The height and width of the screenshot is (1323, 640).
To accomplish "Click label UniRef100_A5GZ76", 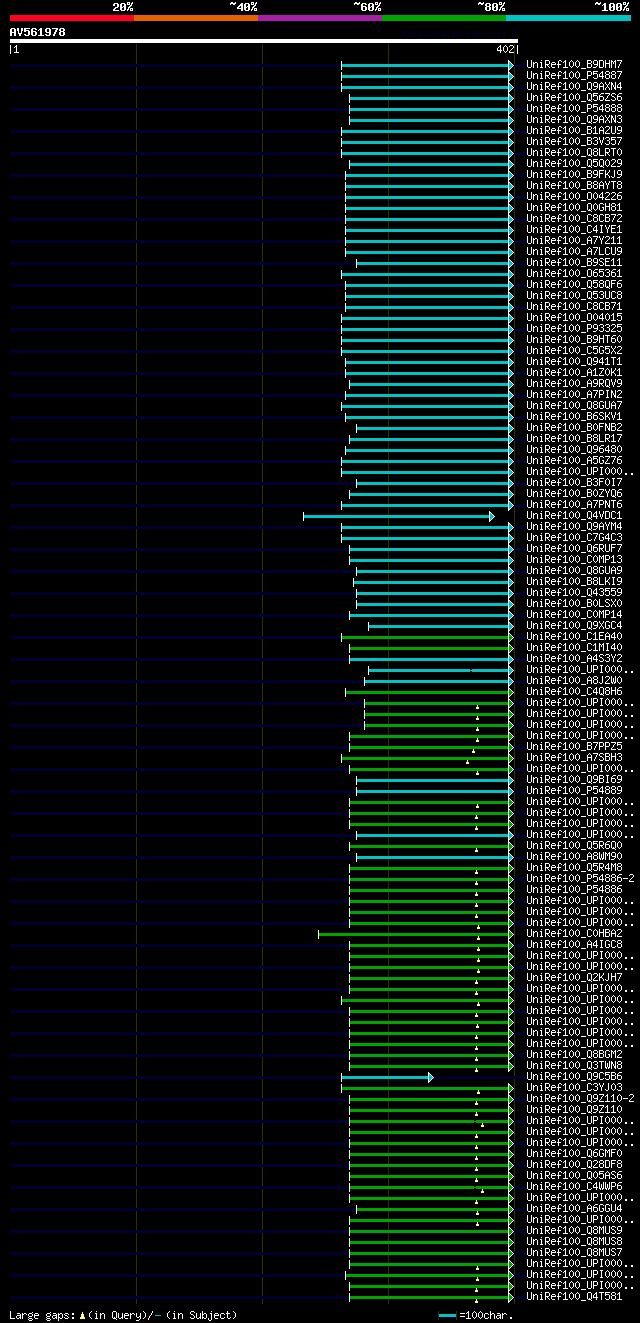I will [x=574, y=460].
